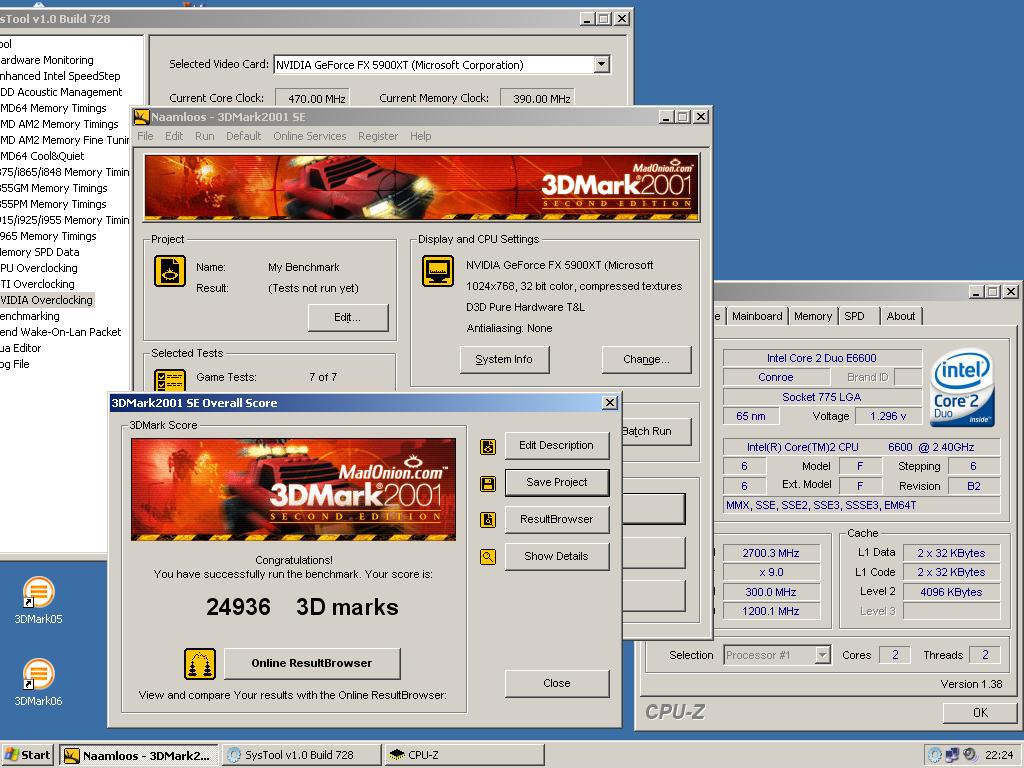
Task: Select Hardware Monitoring in SysTool tree
Action: click(46, 60)
